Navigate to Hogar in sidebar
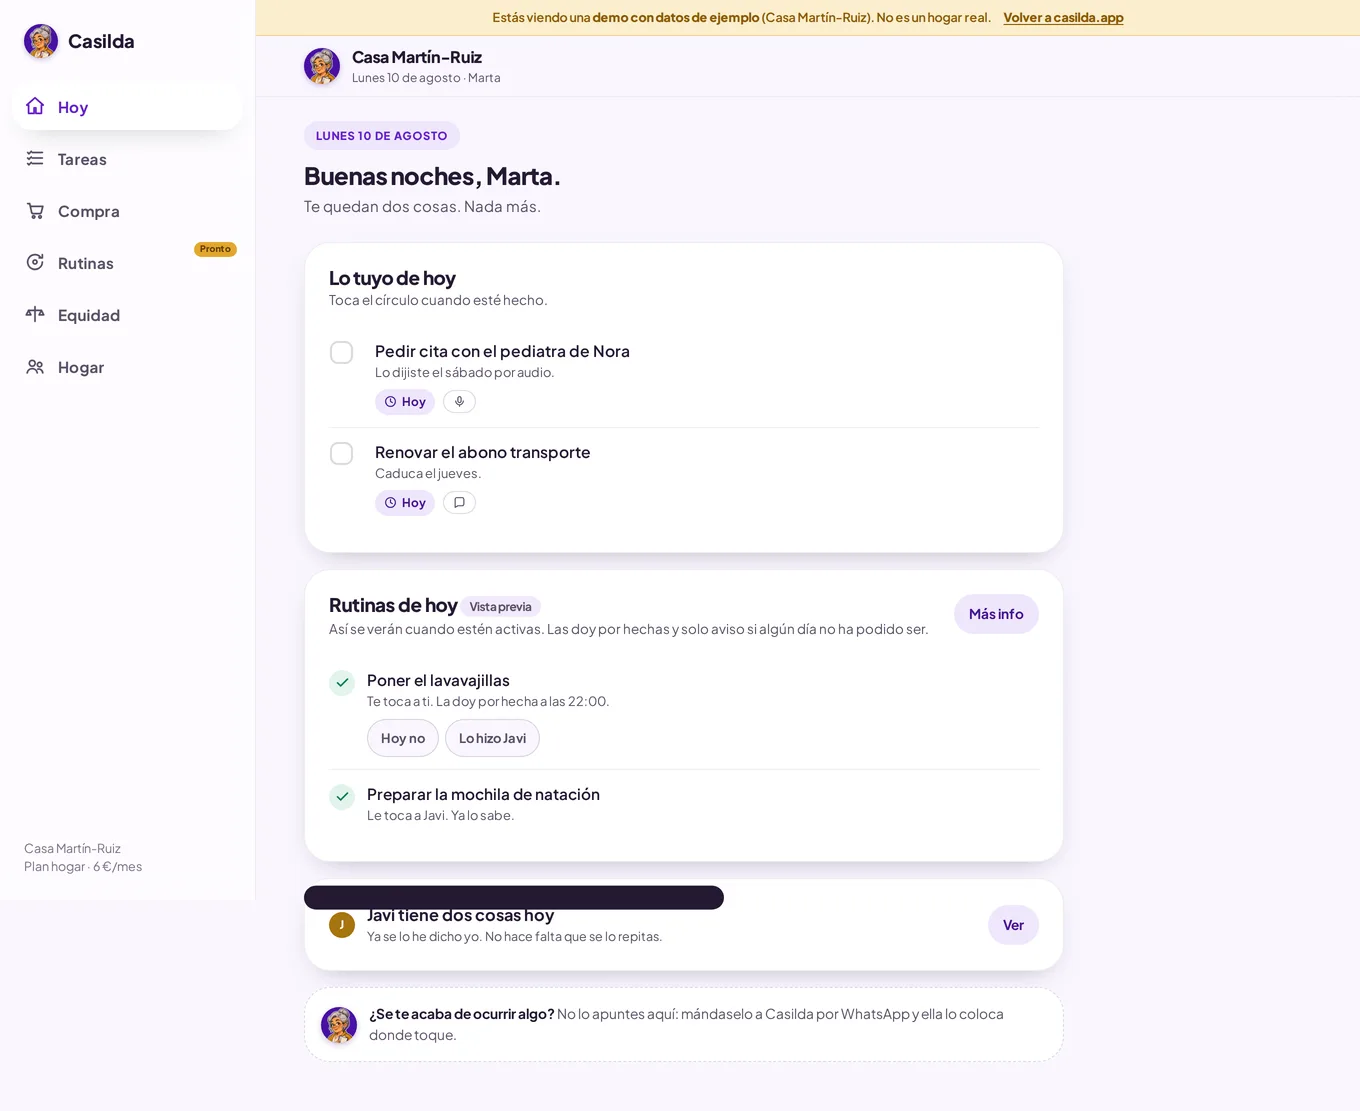The height and width of the screenshot is (1111, 1360). coord(127,367)
